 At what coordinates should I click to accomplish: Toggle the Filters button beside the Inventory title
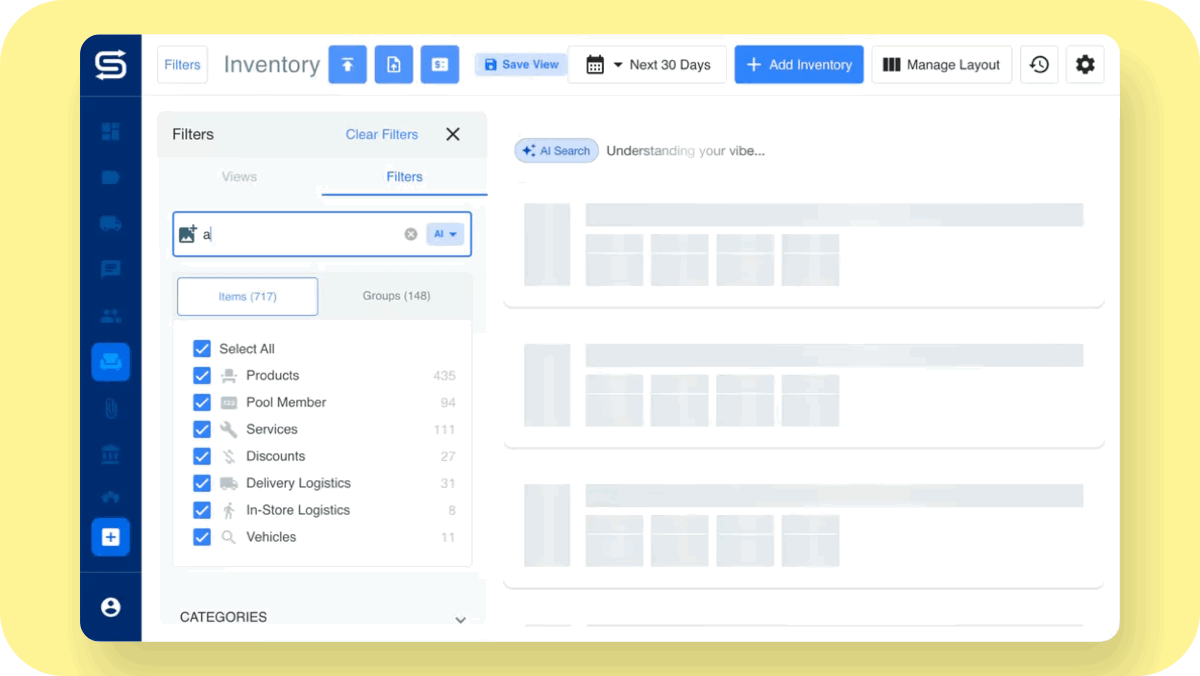[182, 65]
